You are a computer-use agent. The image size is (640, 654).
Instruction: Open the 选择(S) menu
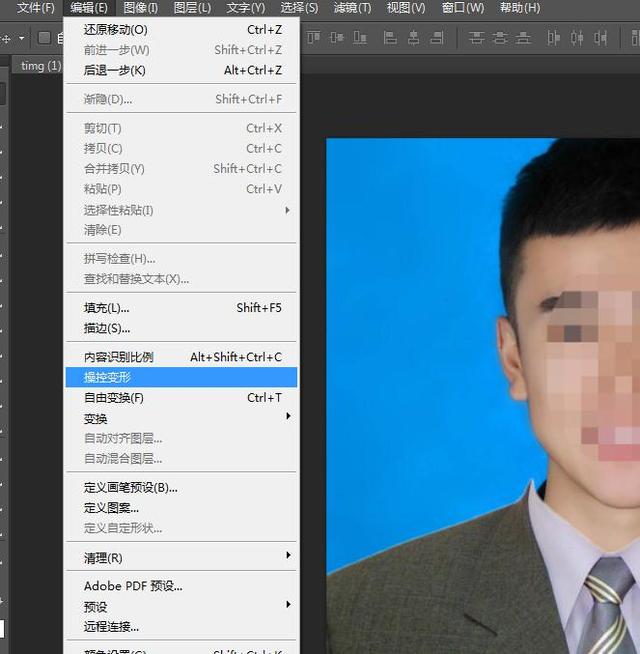coord(299,8)
